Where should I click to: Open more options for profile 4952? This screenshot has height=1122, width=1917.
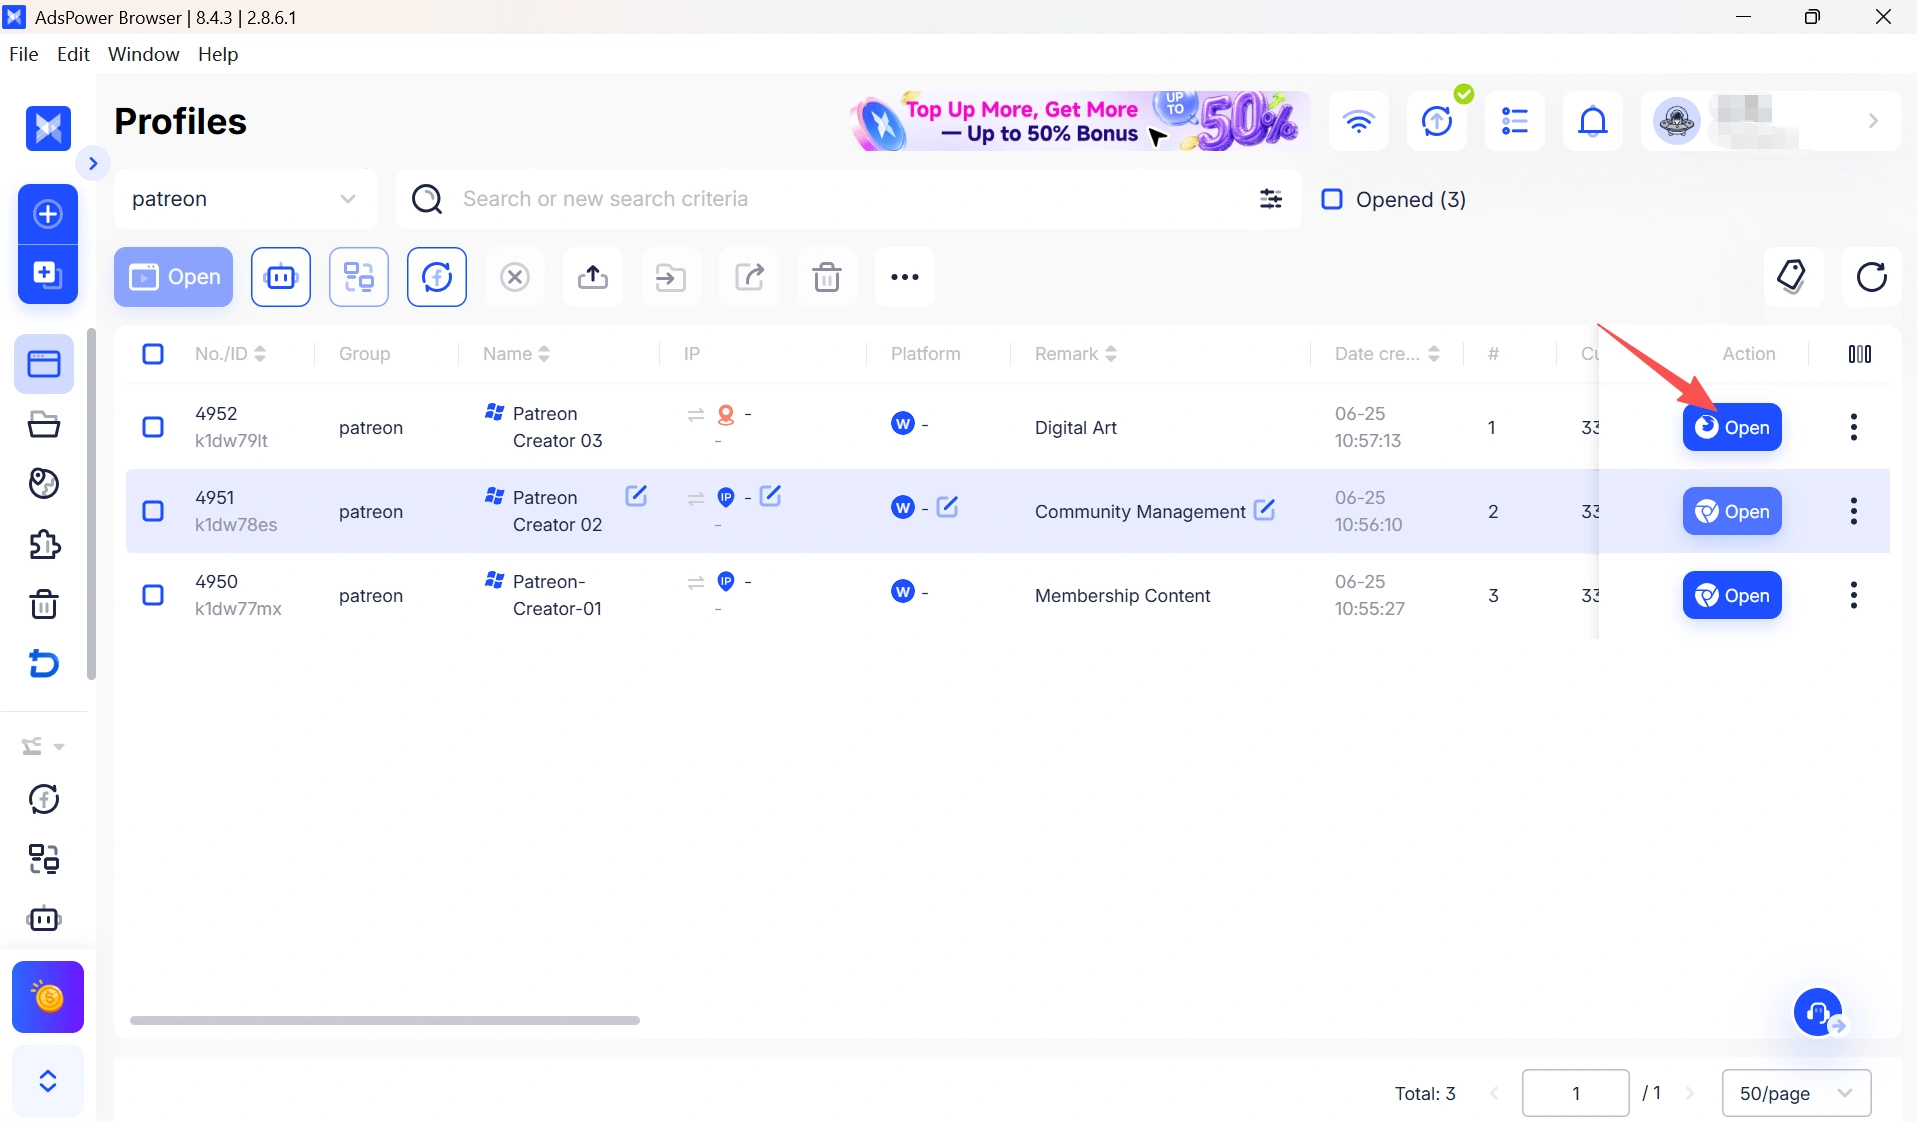click(1854, 427)
